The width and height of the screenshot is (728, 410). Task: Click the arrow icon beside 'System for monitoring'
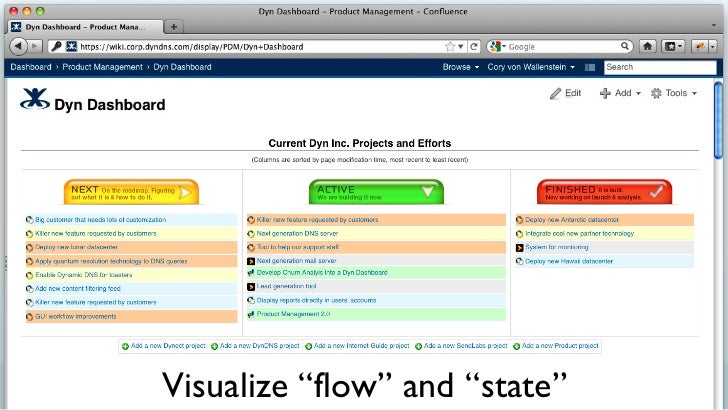520,248
